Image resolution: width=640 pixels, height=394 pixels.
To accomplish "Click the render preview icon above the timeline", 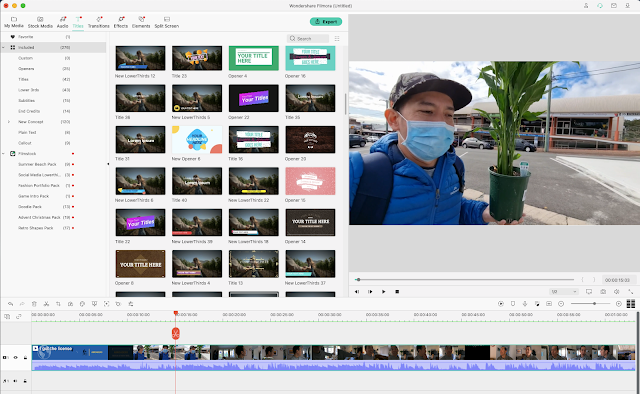I will coord(501,304).
